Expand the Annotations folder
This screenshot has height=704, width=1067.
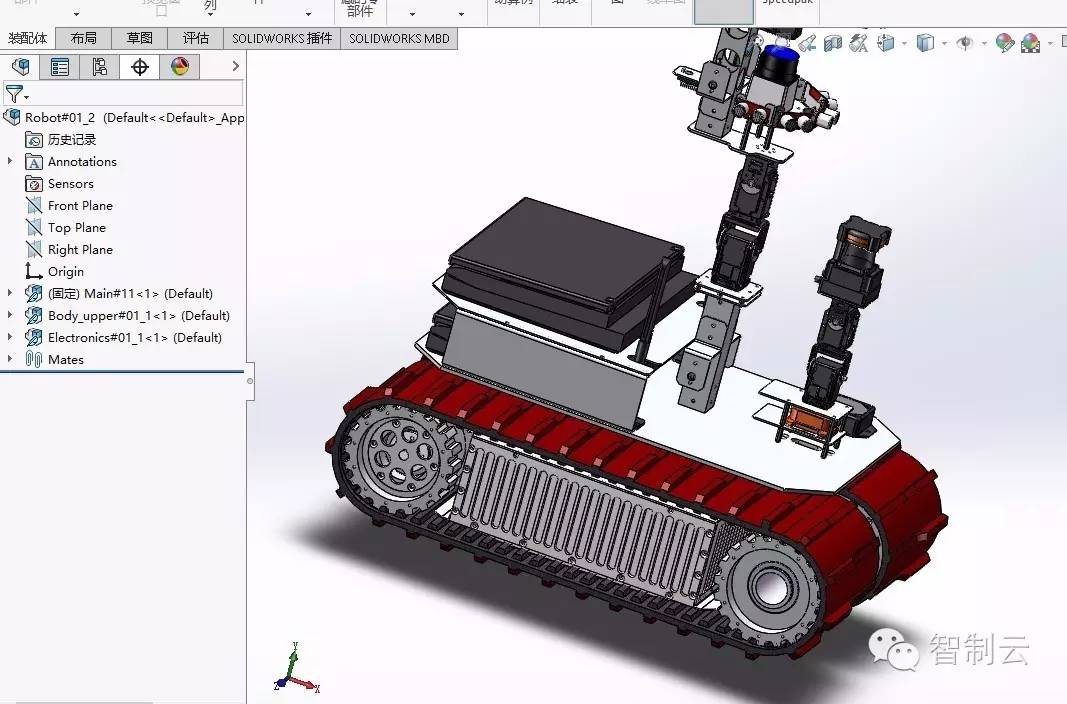point(10,161)
